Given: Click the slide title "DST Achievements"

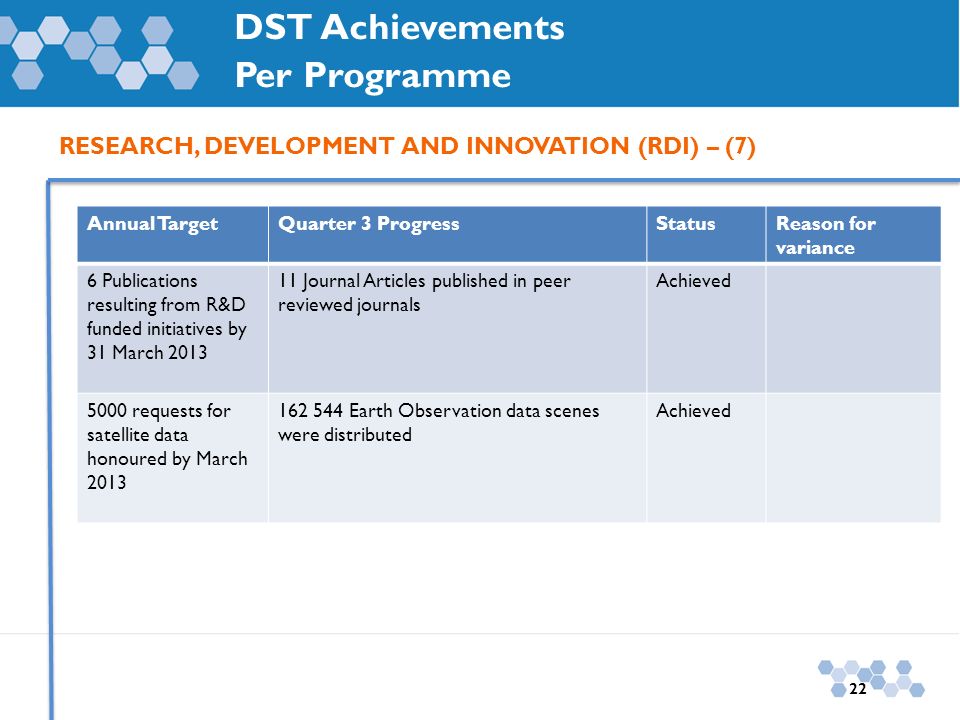Looking at the screenshot, I should (400, 28).
